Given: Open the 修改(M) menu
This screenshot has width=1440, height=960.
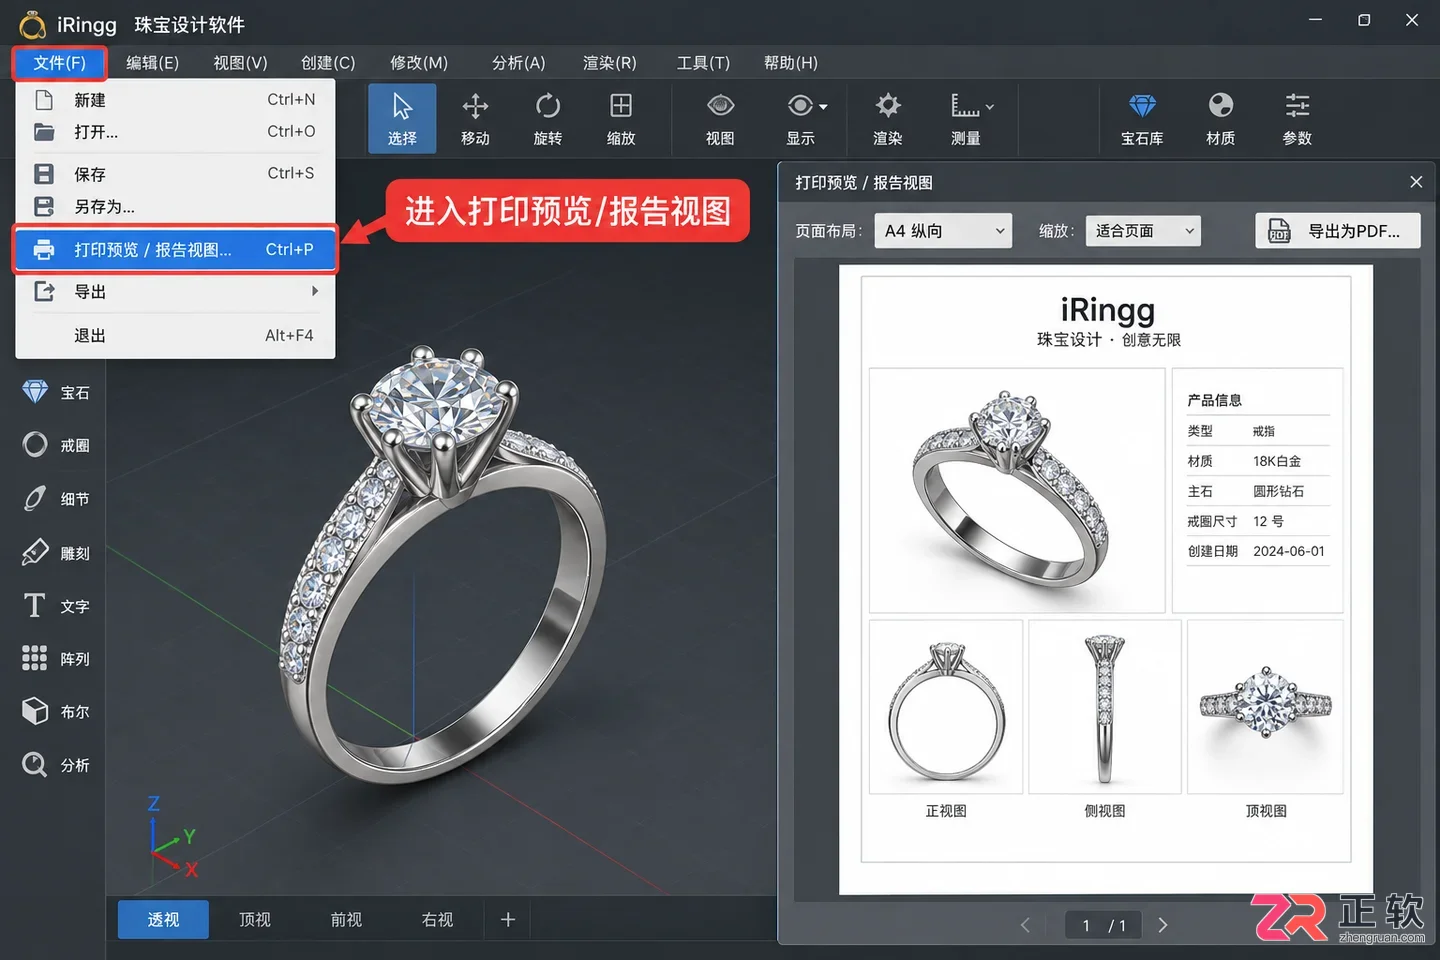Looking at the screenshot, I should pos(418,63).
